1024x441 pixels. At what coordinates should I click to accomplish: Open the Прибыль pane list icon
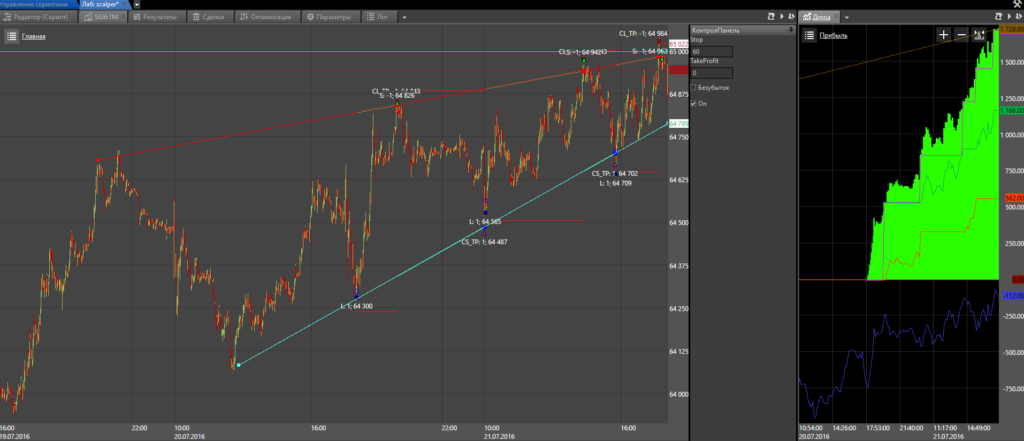click(x=808, y=36)
